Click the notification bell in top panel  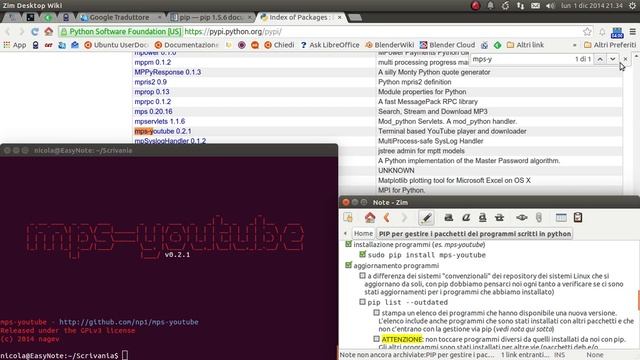click(490, 6)
